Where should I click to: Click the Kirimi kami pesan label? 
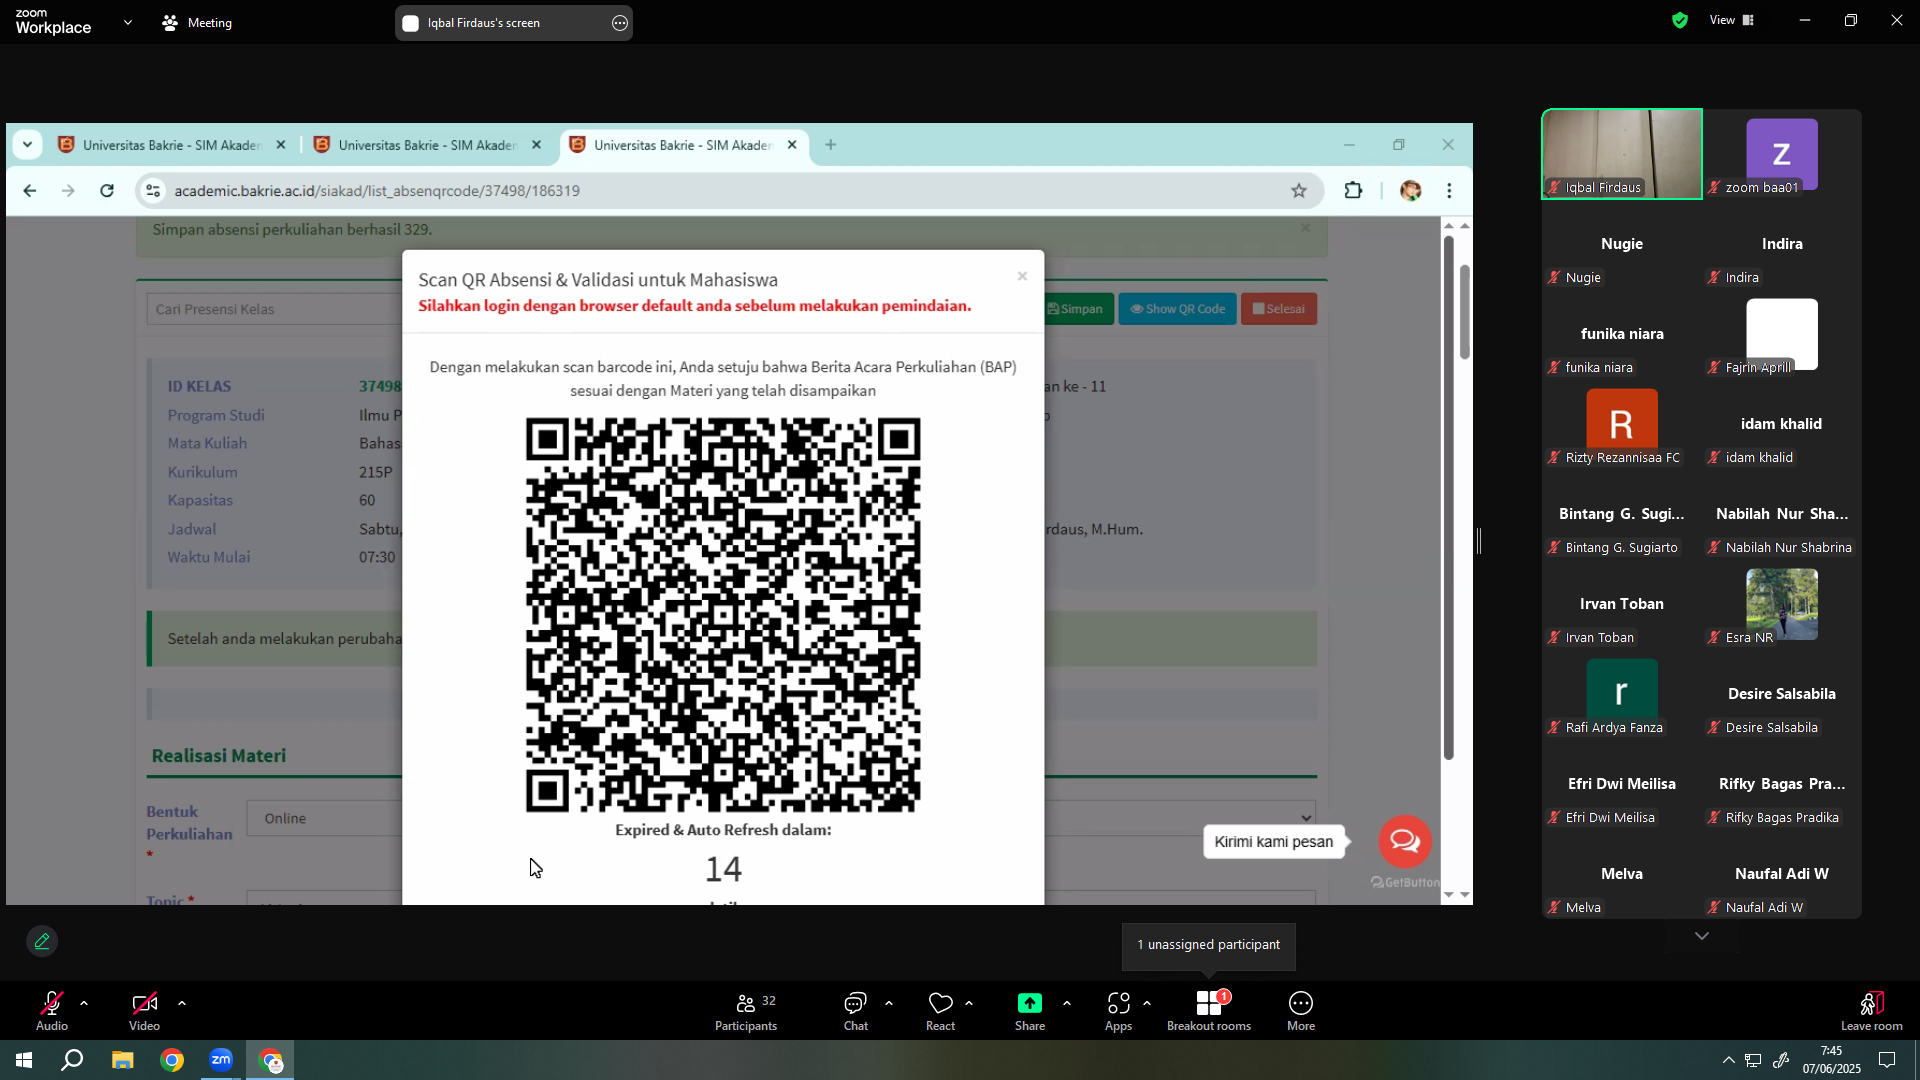(1273, 842)
